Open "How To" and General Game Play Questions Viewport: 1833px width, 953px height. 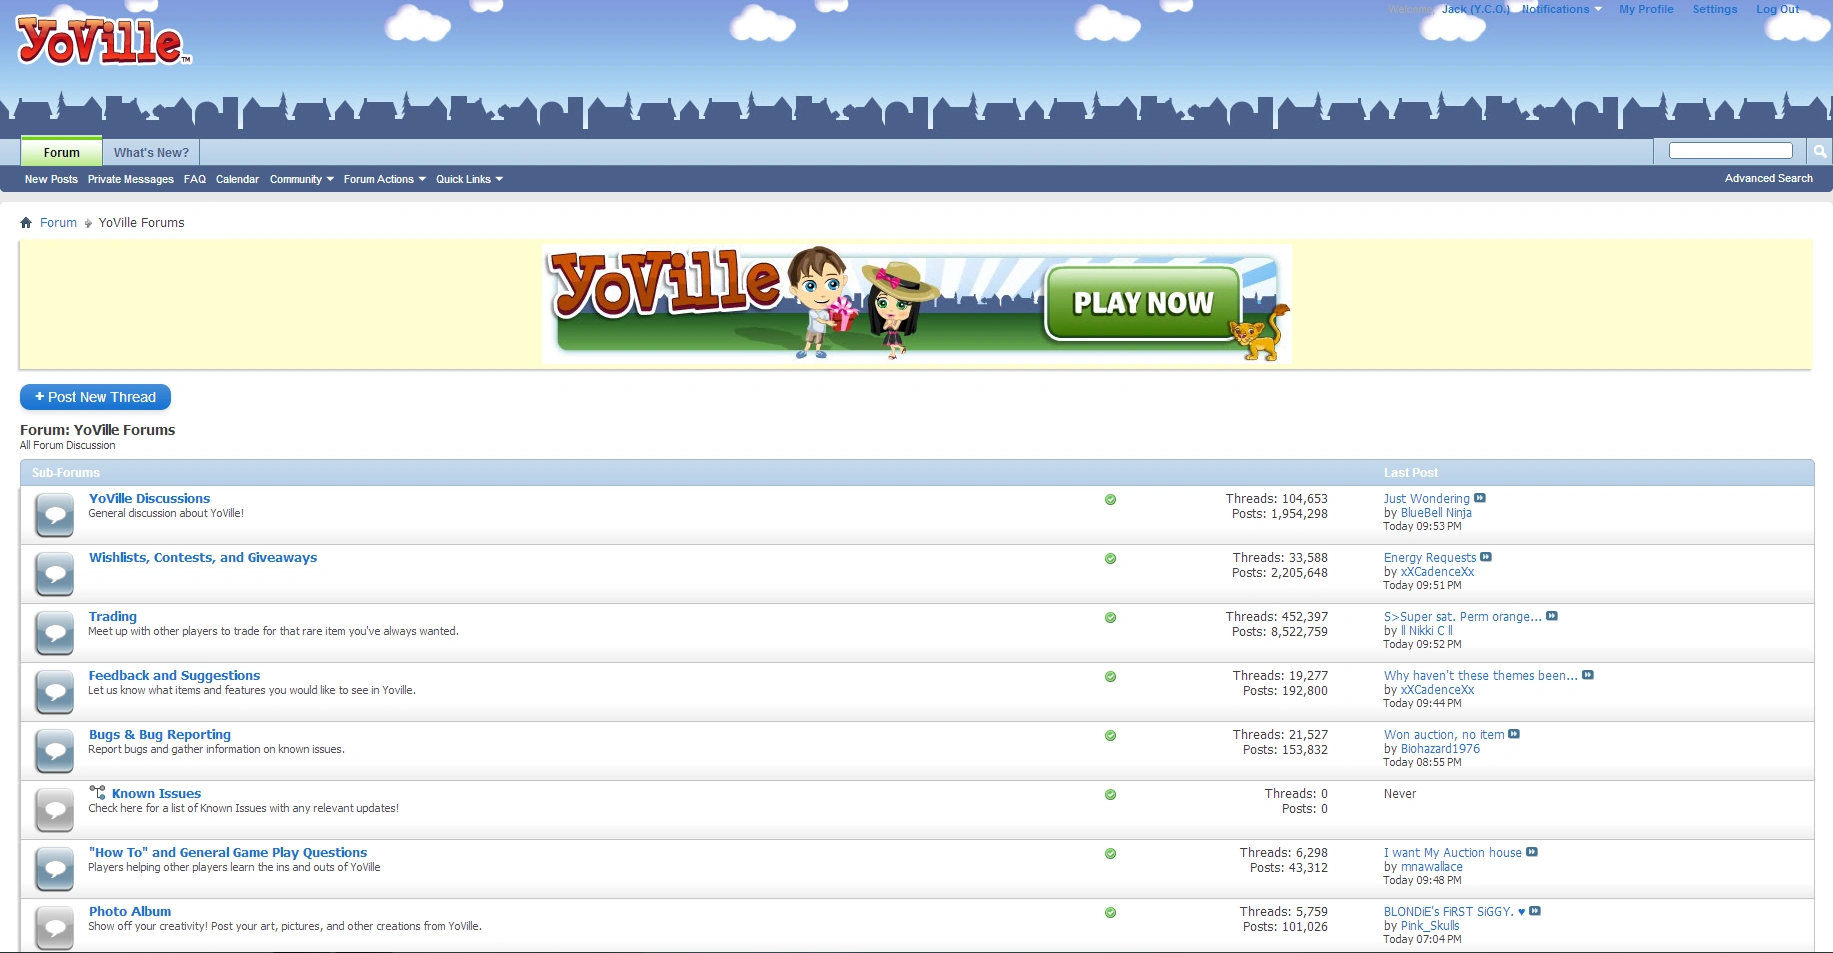(x=228, y=852)
